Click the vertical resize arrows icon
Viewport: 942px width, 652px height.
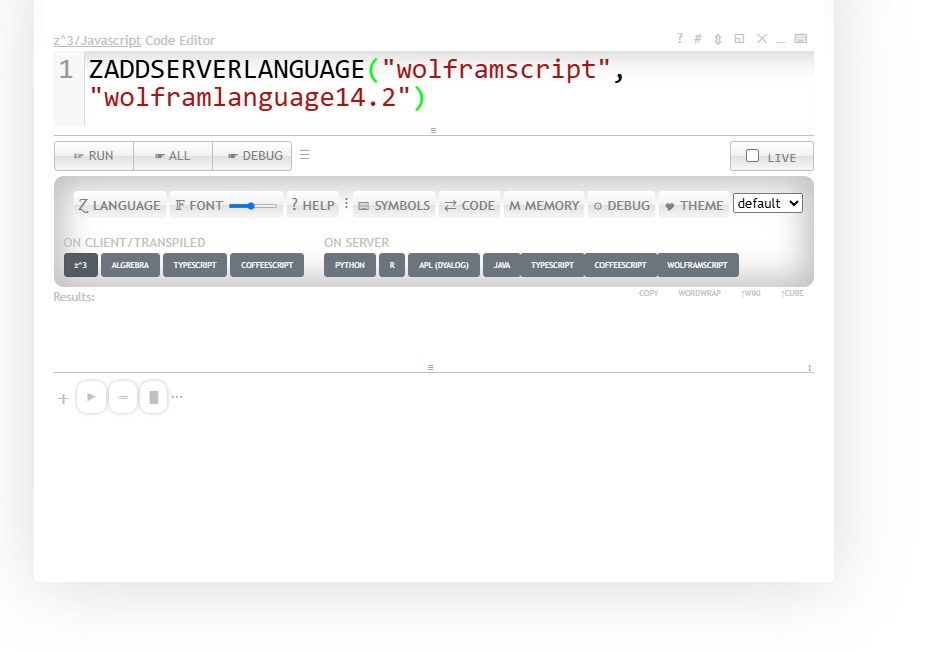717,39
